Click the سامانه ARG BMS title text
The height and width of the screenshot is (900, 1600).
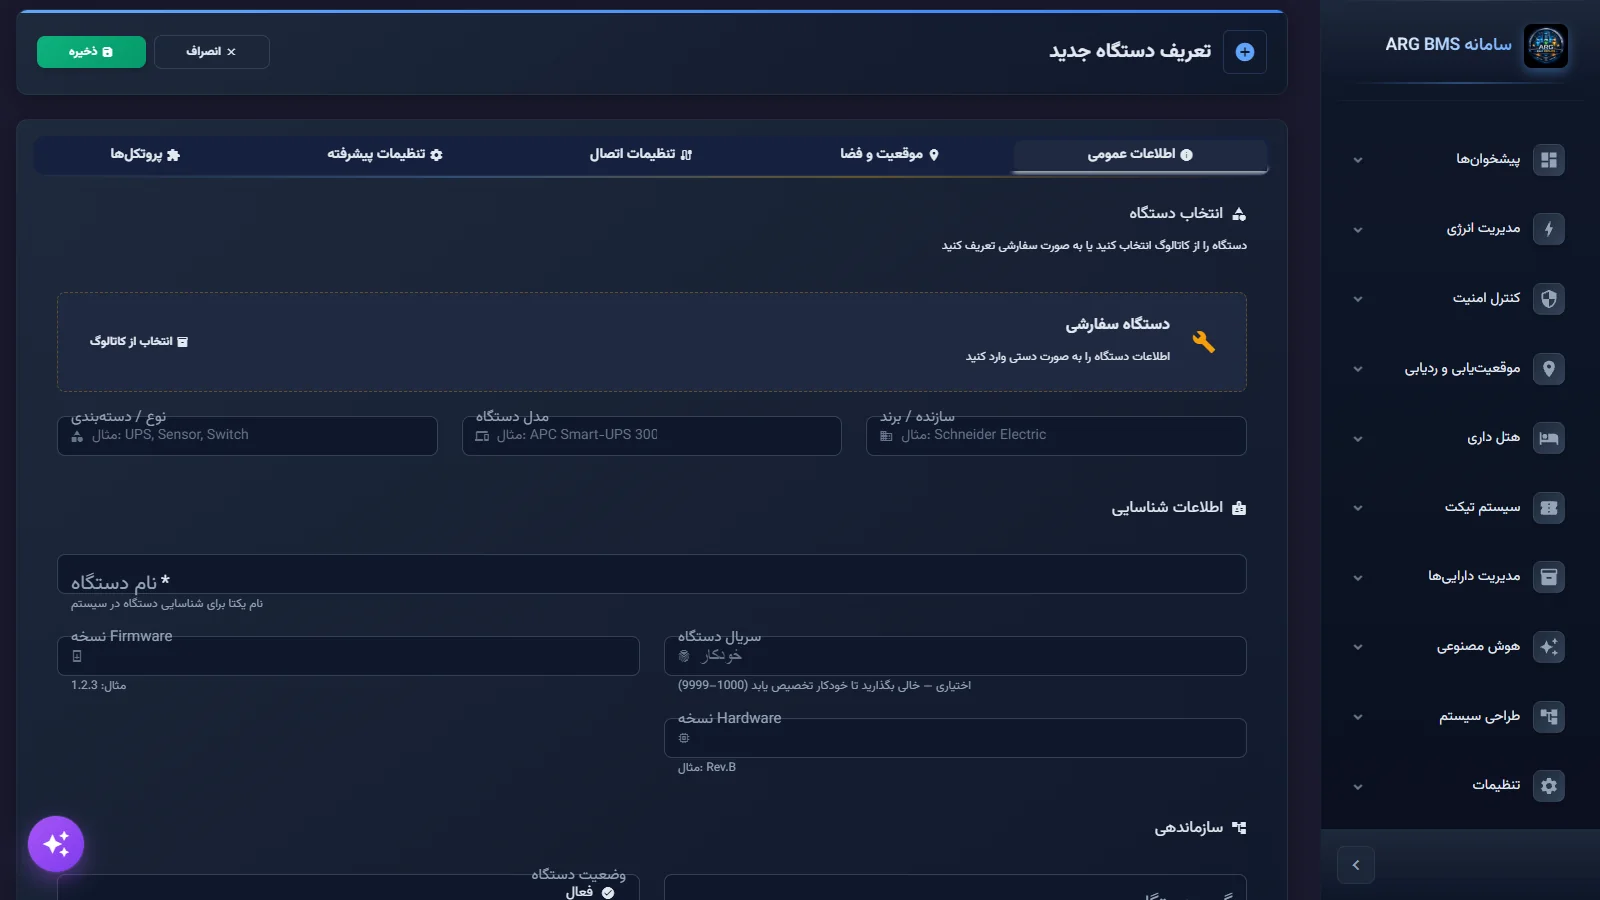click(x=1448, y=45)
